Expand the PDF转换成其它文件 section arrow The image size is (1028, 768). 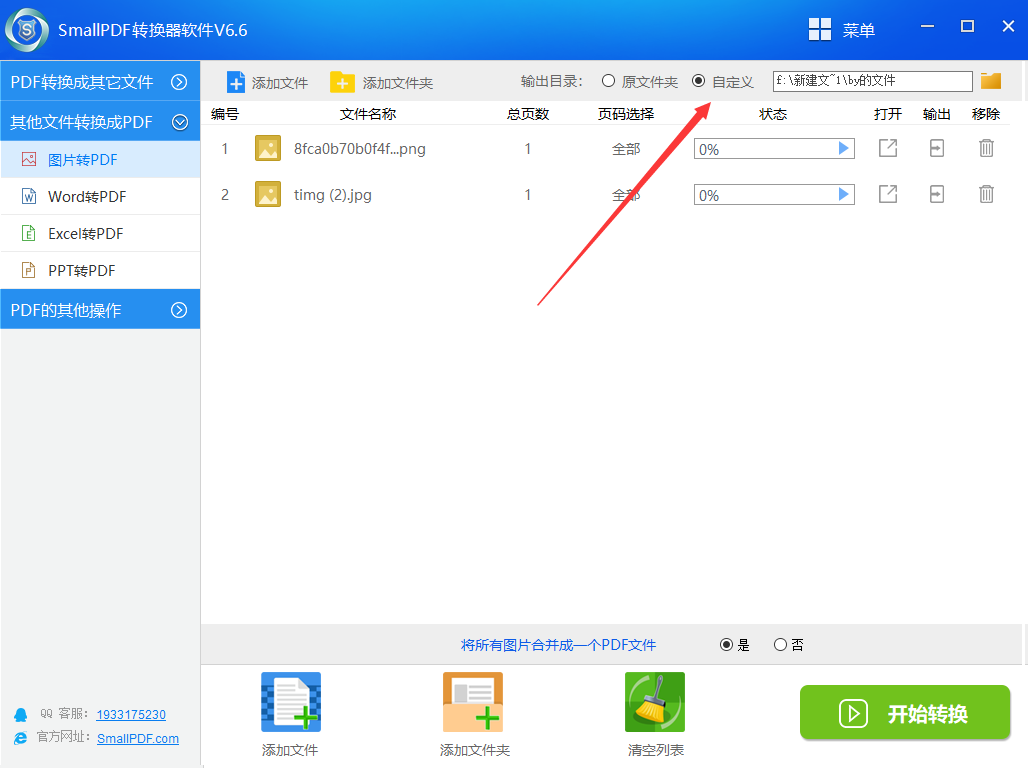pyautogui.click(x=179, y=82)
